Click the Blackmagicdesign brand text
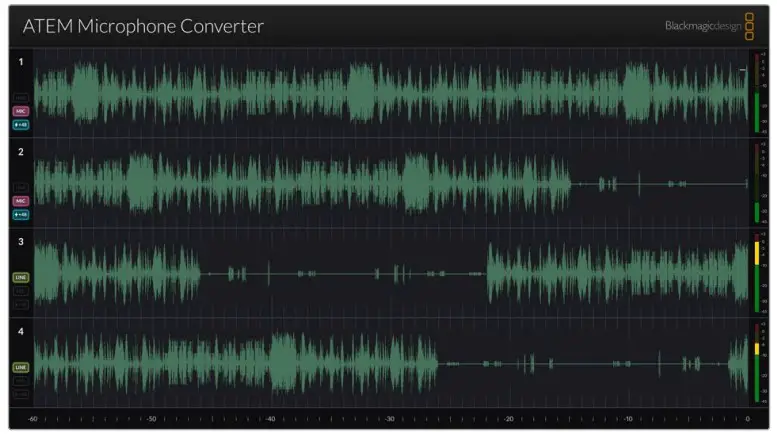777x435 pixels. coord(703,26)
